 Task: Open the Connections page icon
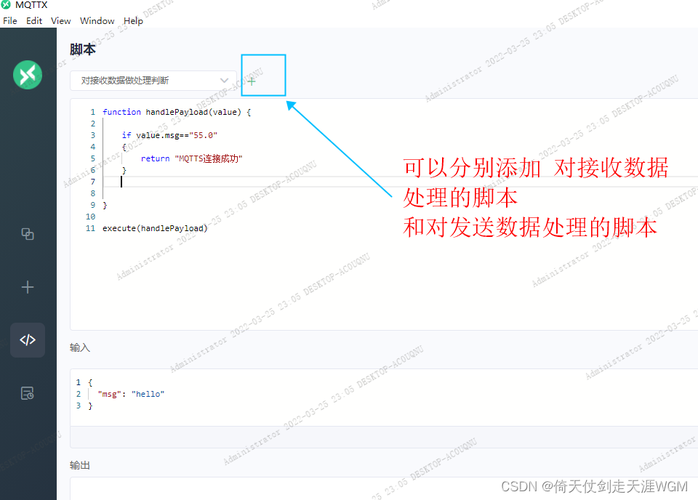pos(28,234)
